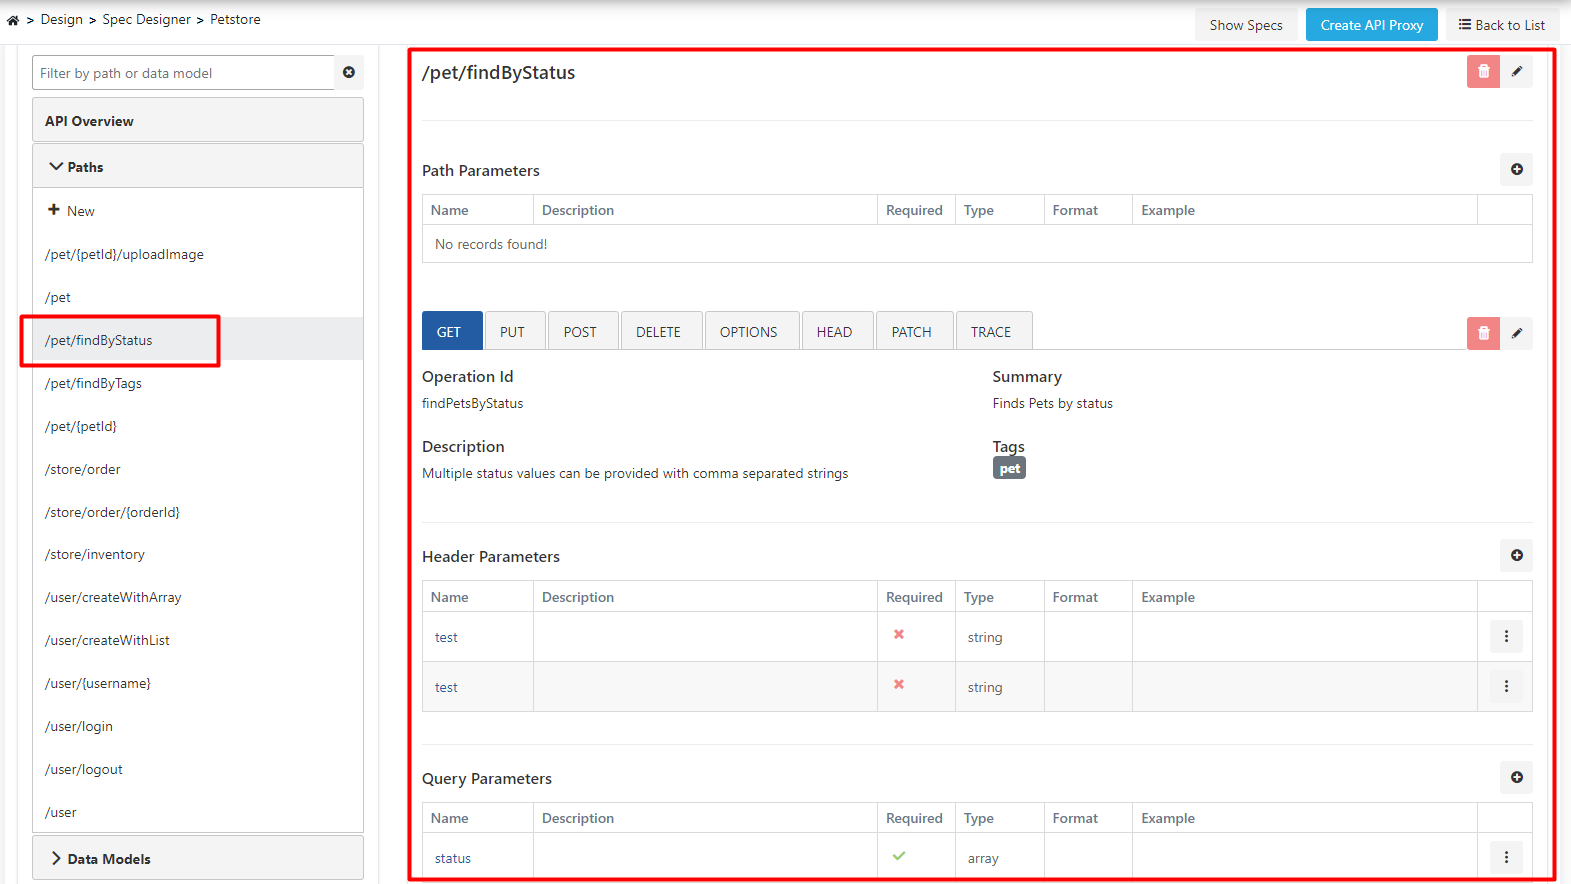Edit the /pet/findByStatus path with pencil icon
Image resolution: width=1571 pixels, height=884 pixels.
click(x=1517, y=71)
